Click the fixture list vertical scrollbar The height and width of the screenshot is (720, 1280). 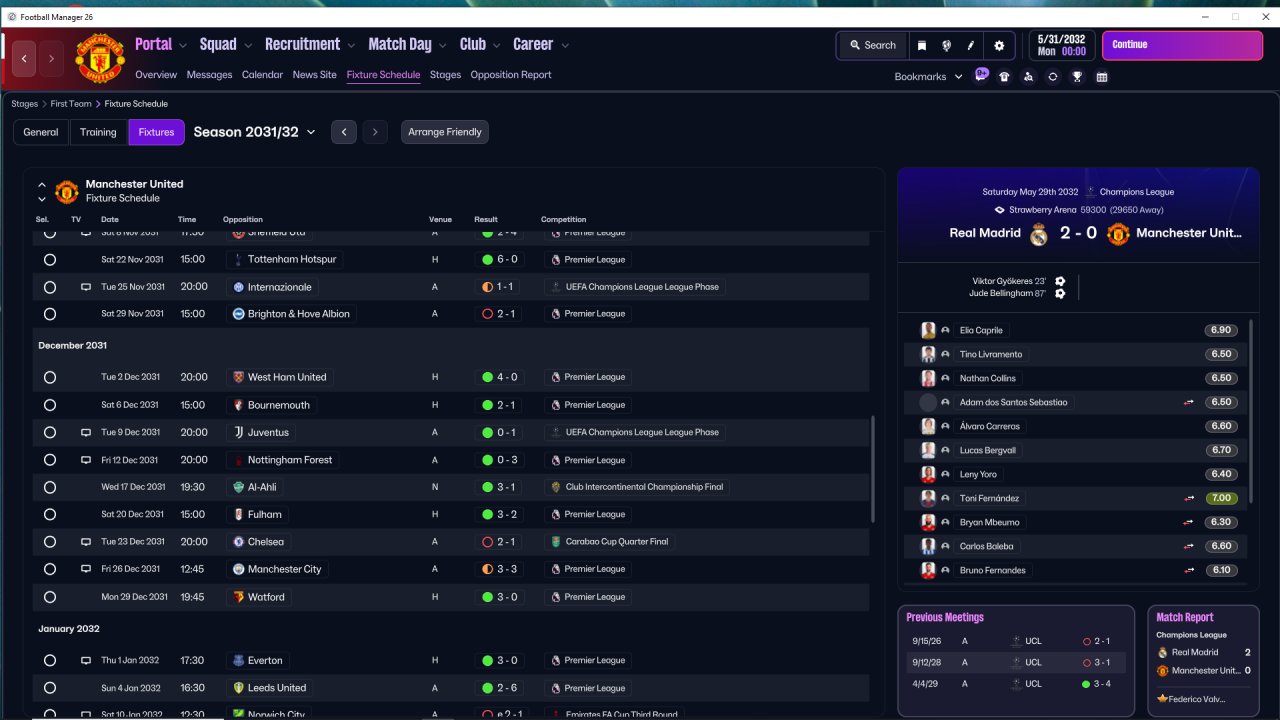coord(873,469)
